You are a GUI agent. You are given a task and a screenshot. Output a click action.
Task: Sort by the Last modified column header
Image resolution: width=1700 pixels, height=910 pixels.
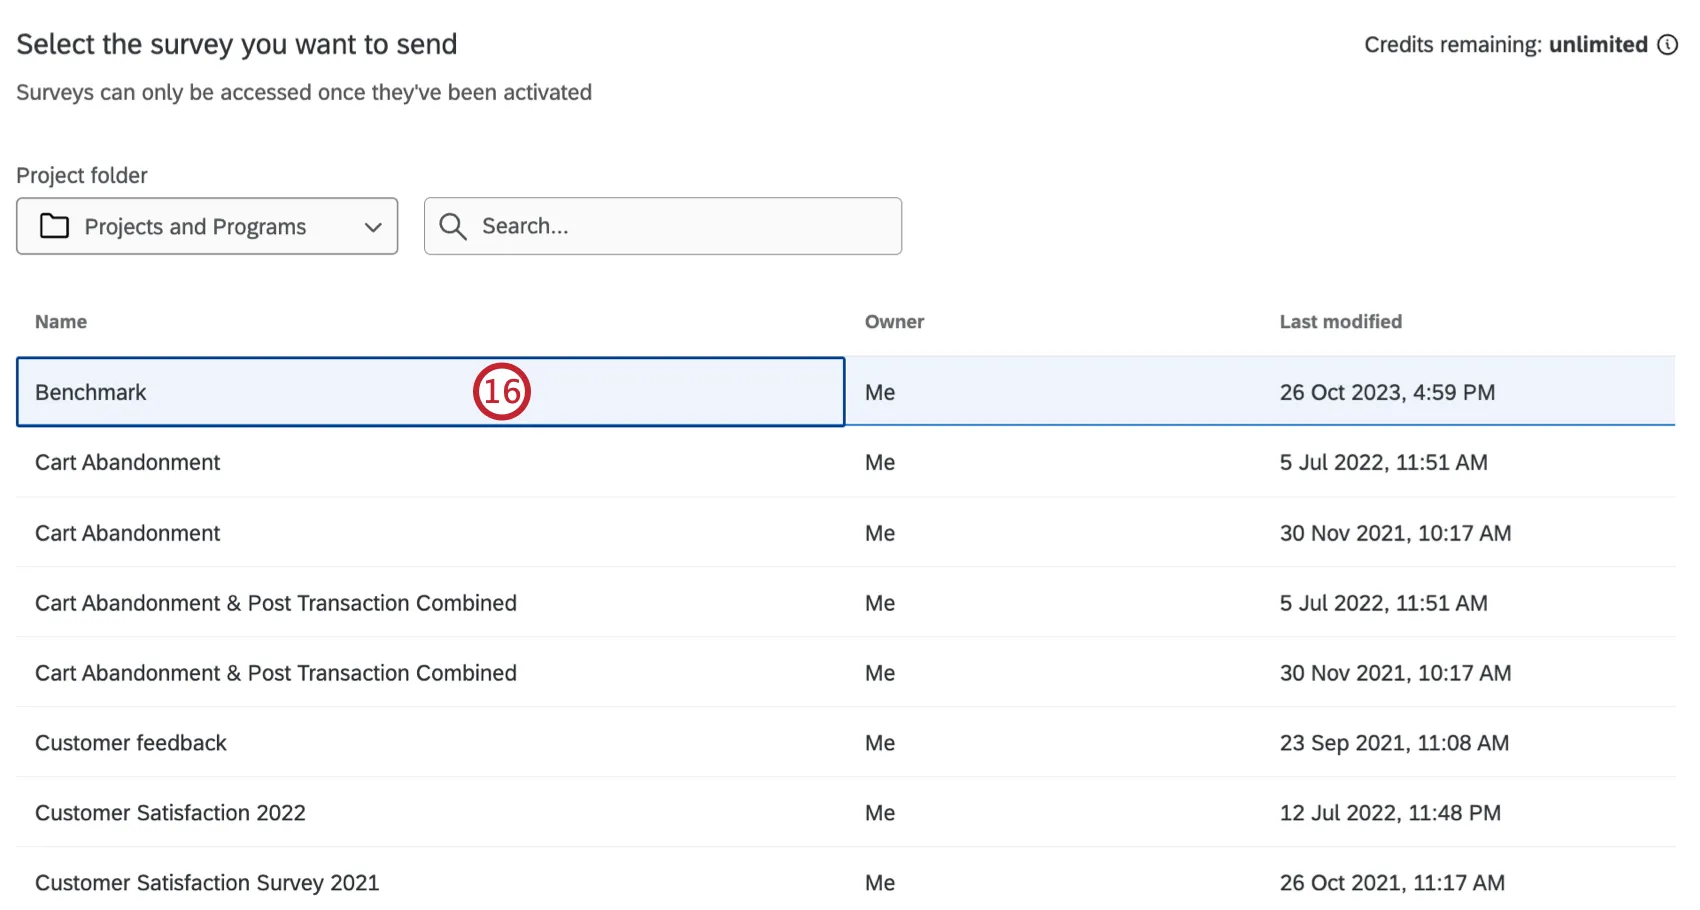[1340, 321]
